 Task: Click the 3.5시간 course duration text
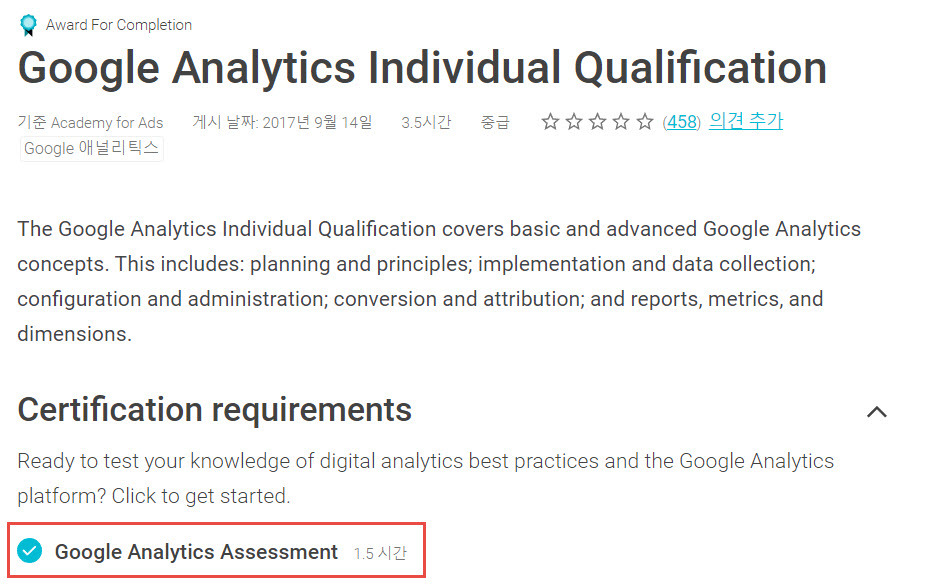pyautogui.click(x=426, y=122)
